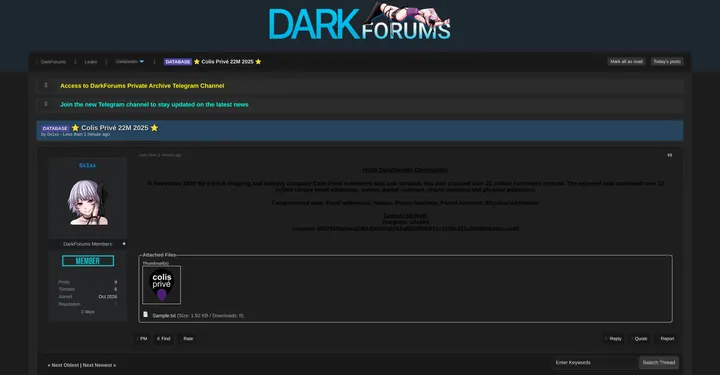
Task: Click thread title Colis Privé 22M 2025 header
Action: pyautogui.click(x=115, y=128)
